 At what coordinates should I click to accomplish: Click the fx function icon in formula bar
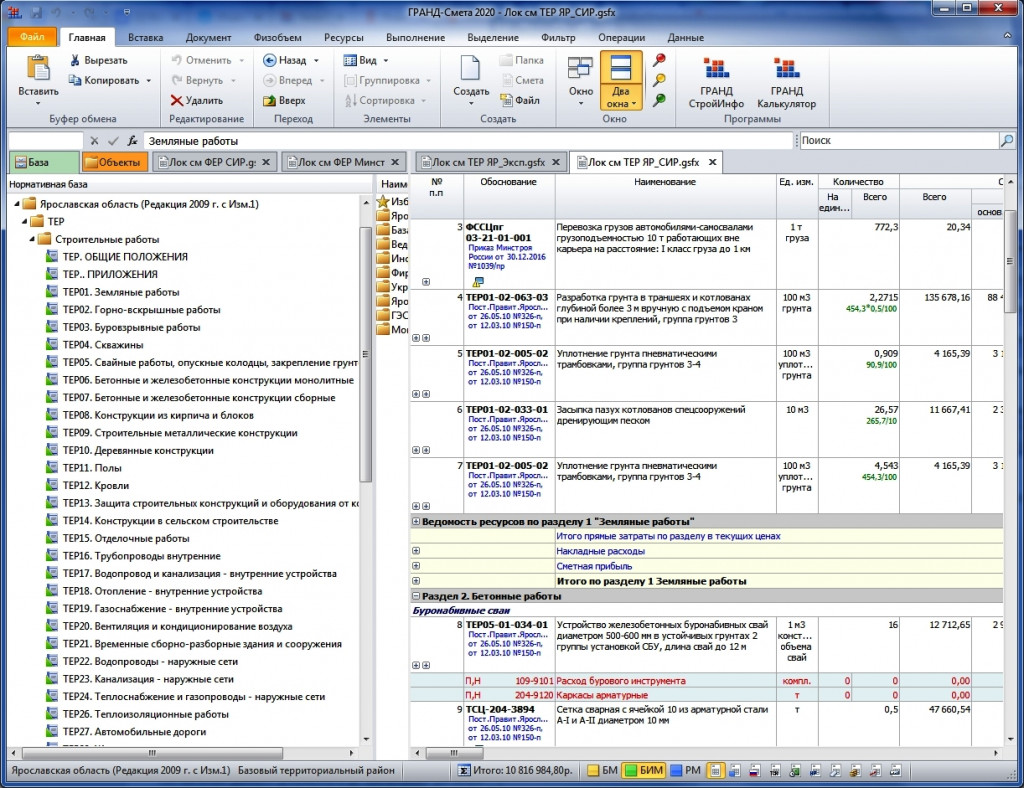click(133, 140)
